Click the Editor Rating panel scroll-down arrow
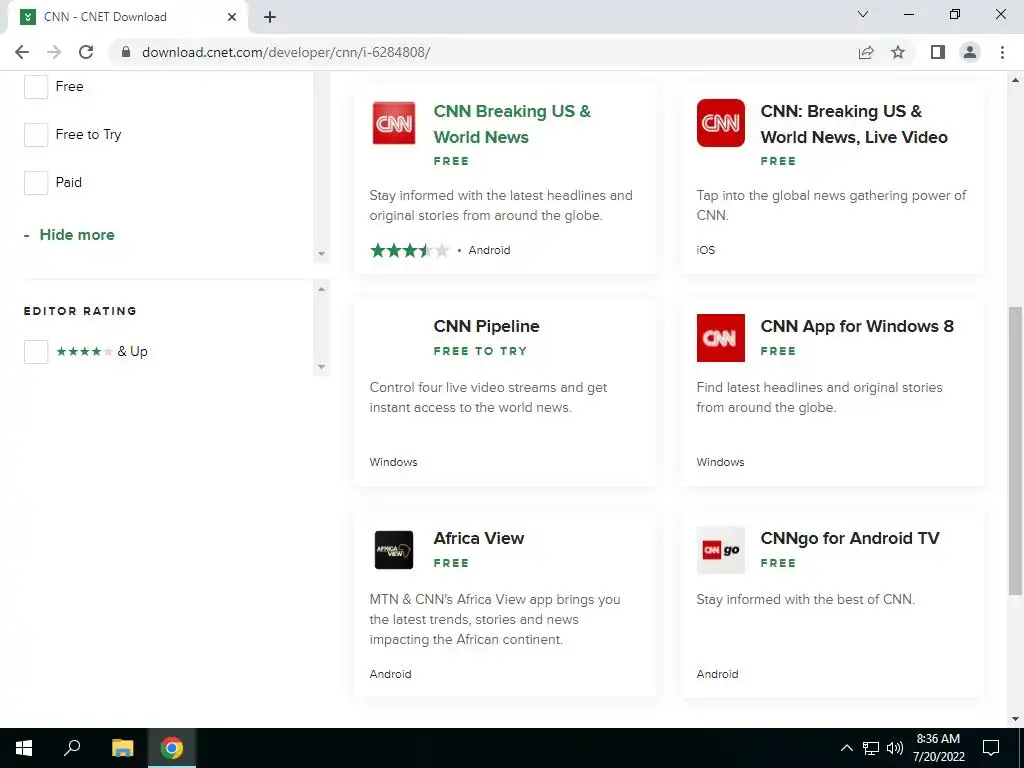 (x=321, y=367)
